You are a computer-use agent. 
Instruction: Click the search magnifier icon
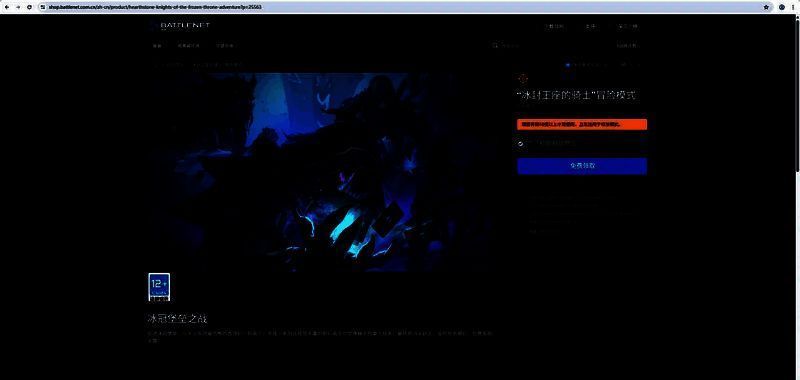[x=495, y=45]
